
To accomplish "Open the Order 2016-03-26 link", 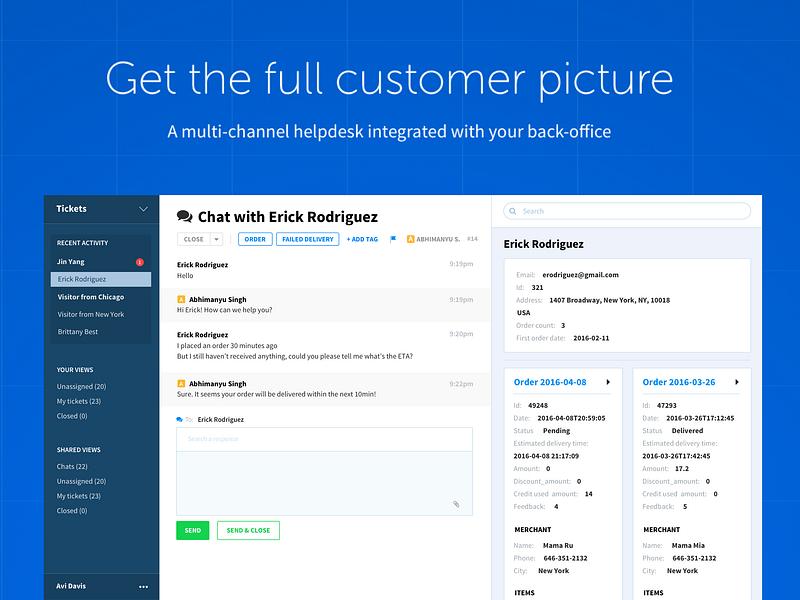I will [679, 382].
